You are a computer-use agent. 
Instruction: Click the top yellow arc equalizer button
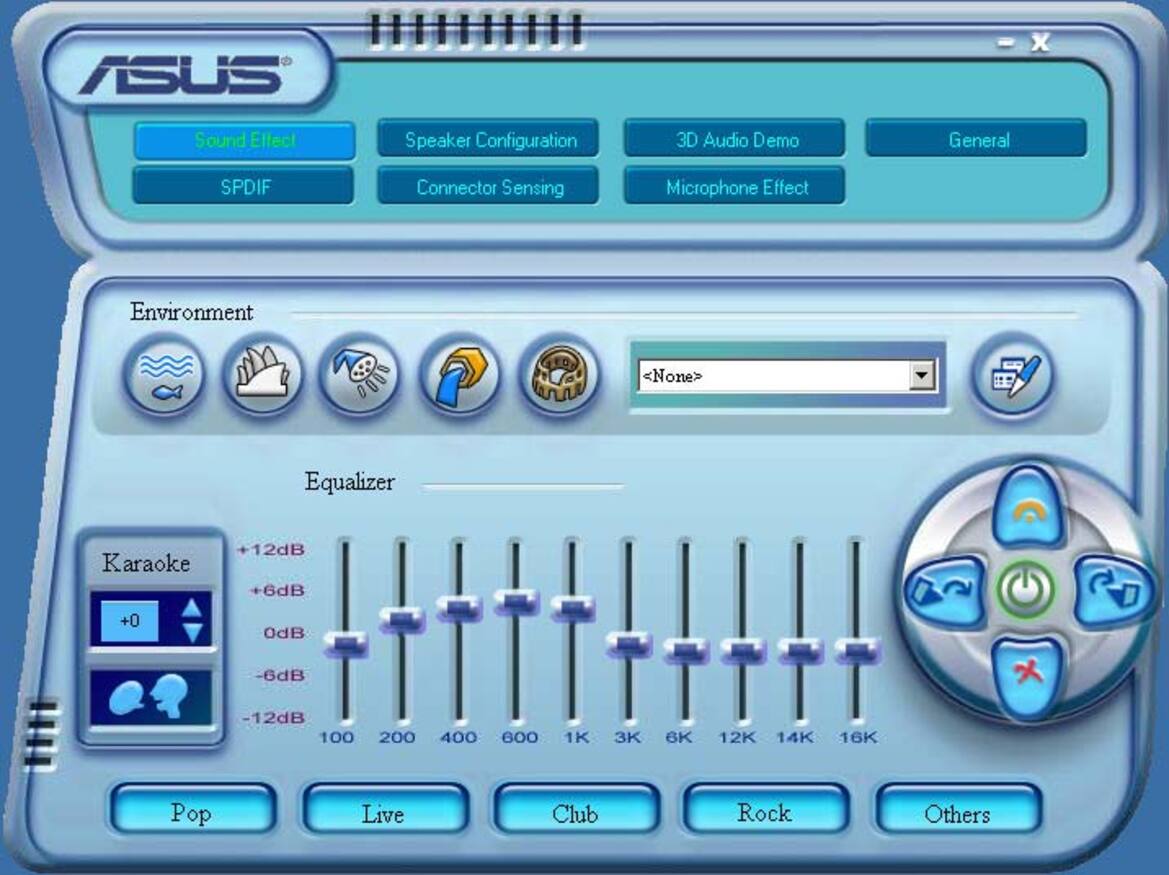[1027, 508]
